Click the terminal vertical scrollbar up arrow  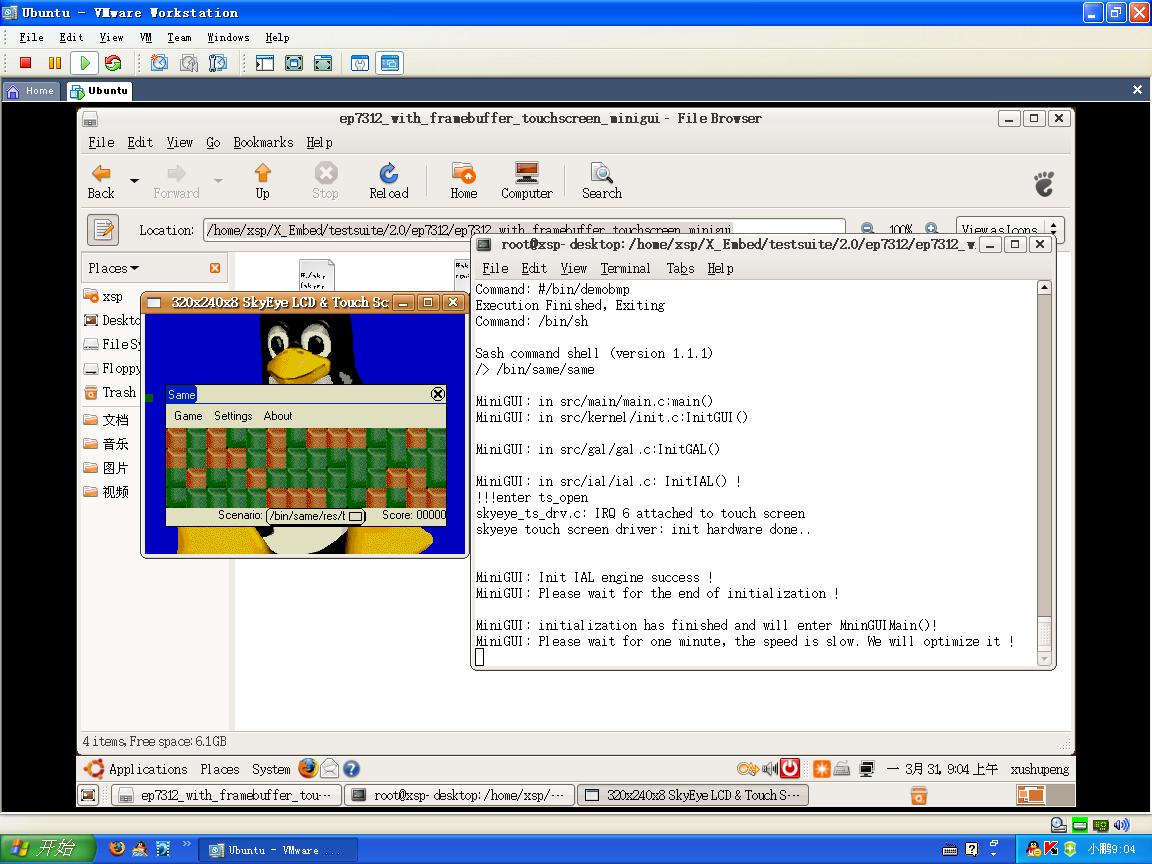(1044, 287)
